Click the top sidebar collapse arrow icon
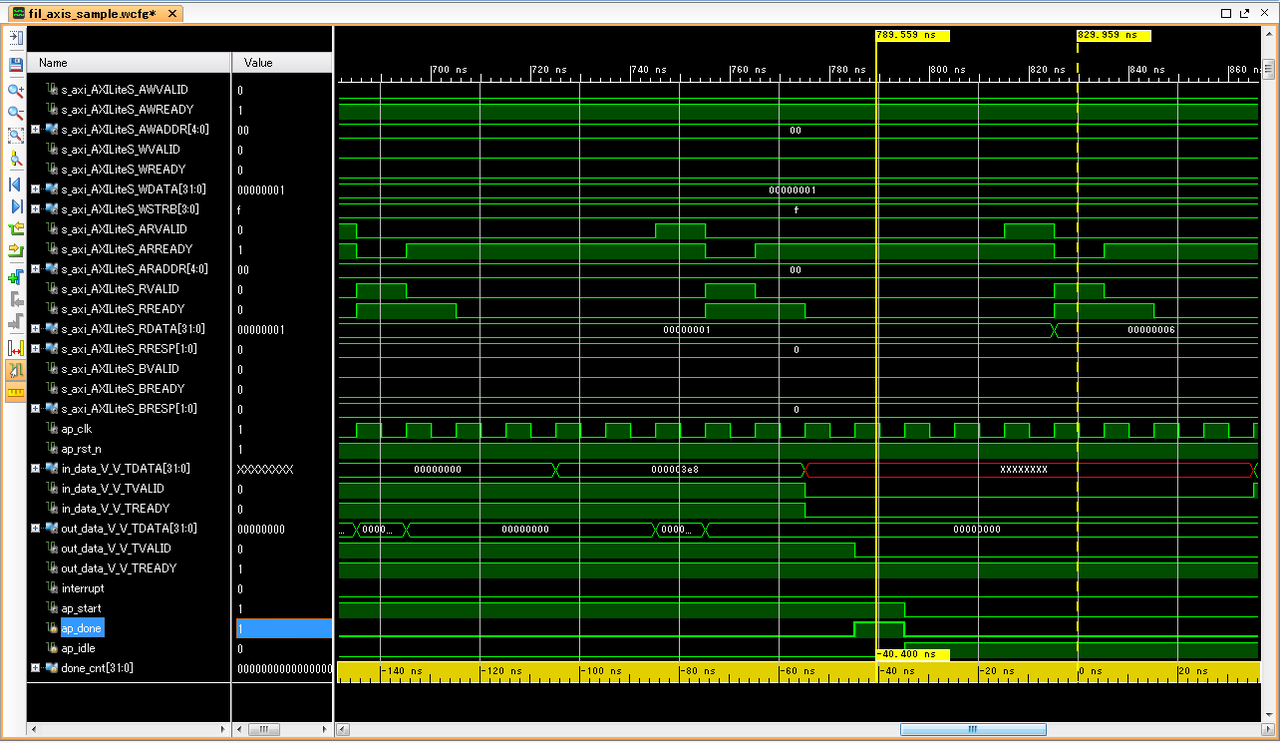Image resolution: width=1280 pixels, height=743 pixels. pyautogui.click(x=15, y=38)
